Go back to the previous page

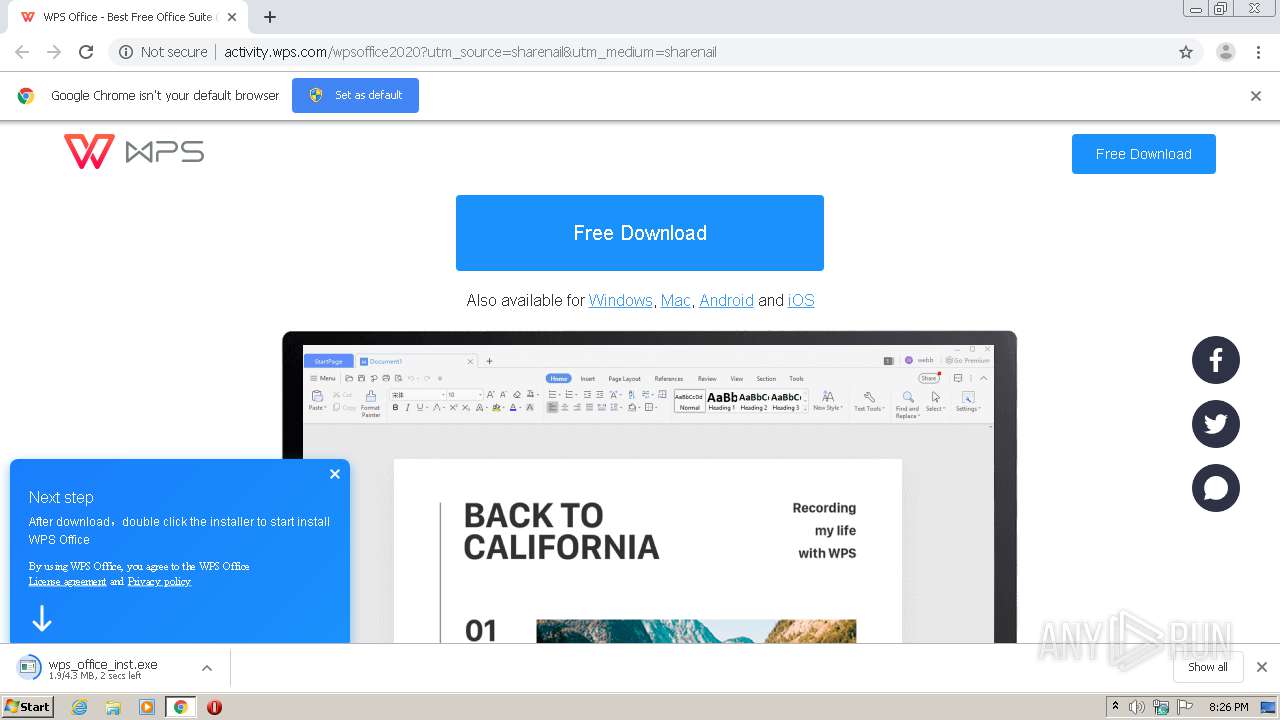tap(22, 52)
